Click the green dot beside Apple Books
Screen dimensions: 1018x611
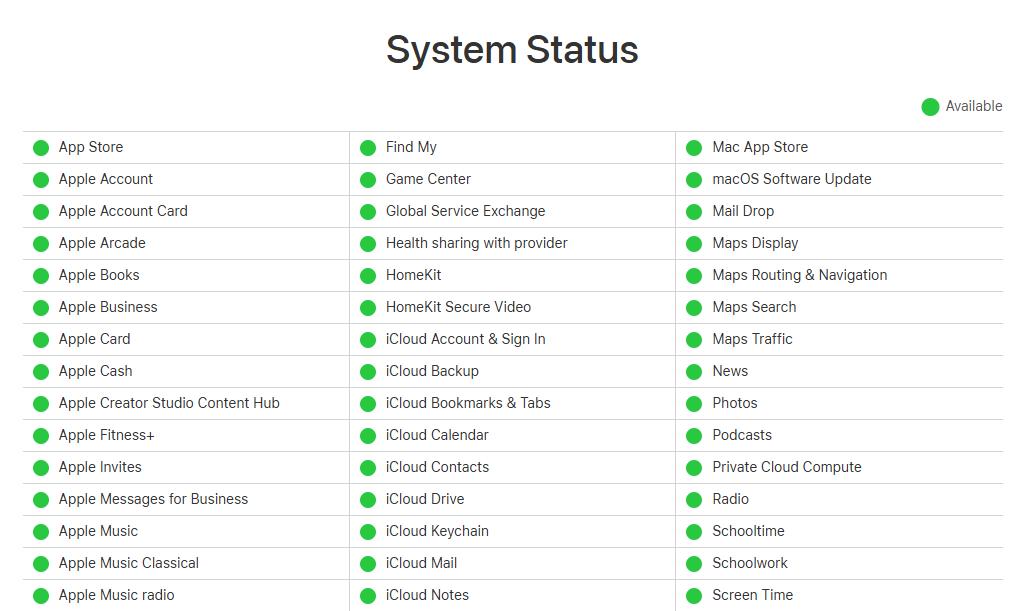pos(41,276)
